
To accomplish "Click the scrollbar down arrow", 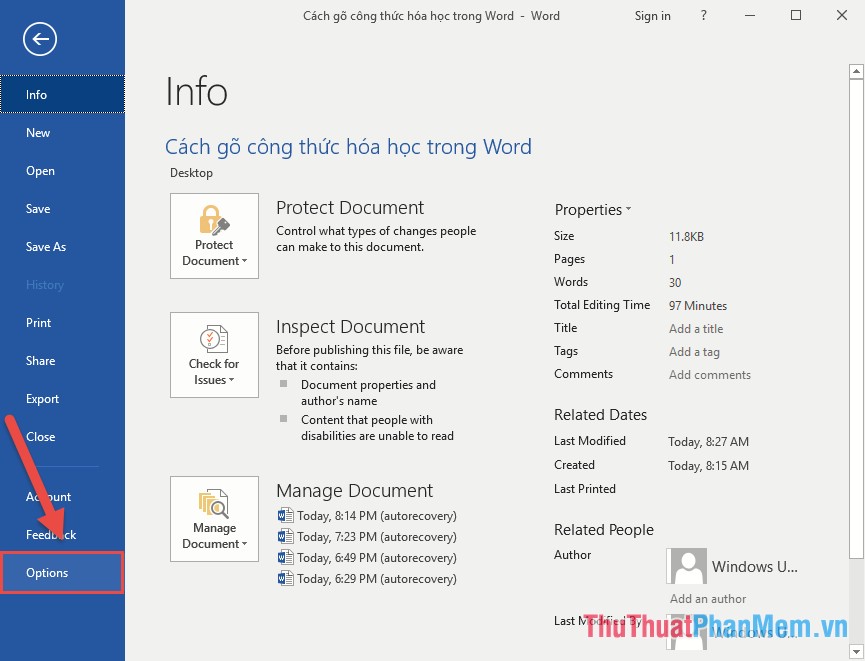I will (x=856, y=650).
